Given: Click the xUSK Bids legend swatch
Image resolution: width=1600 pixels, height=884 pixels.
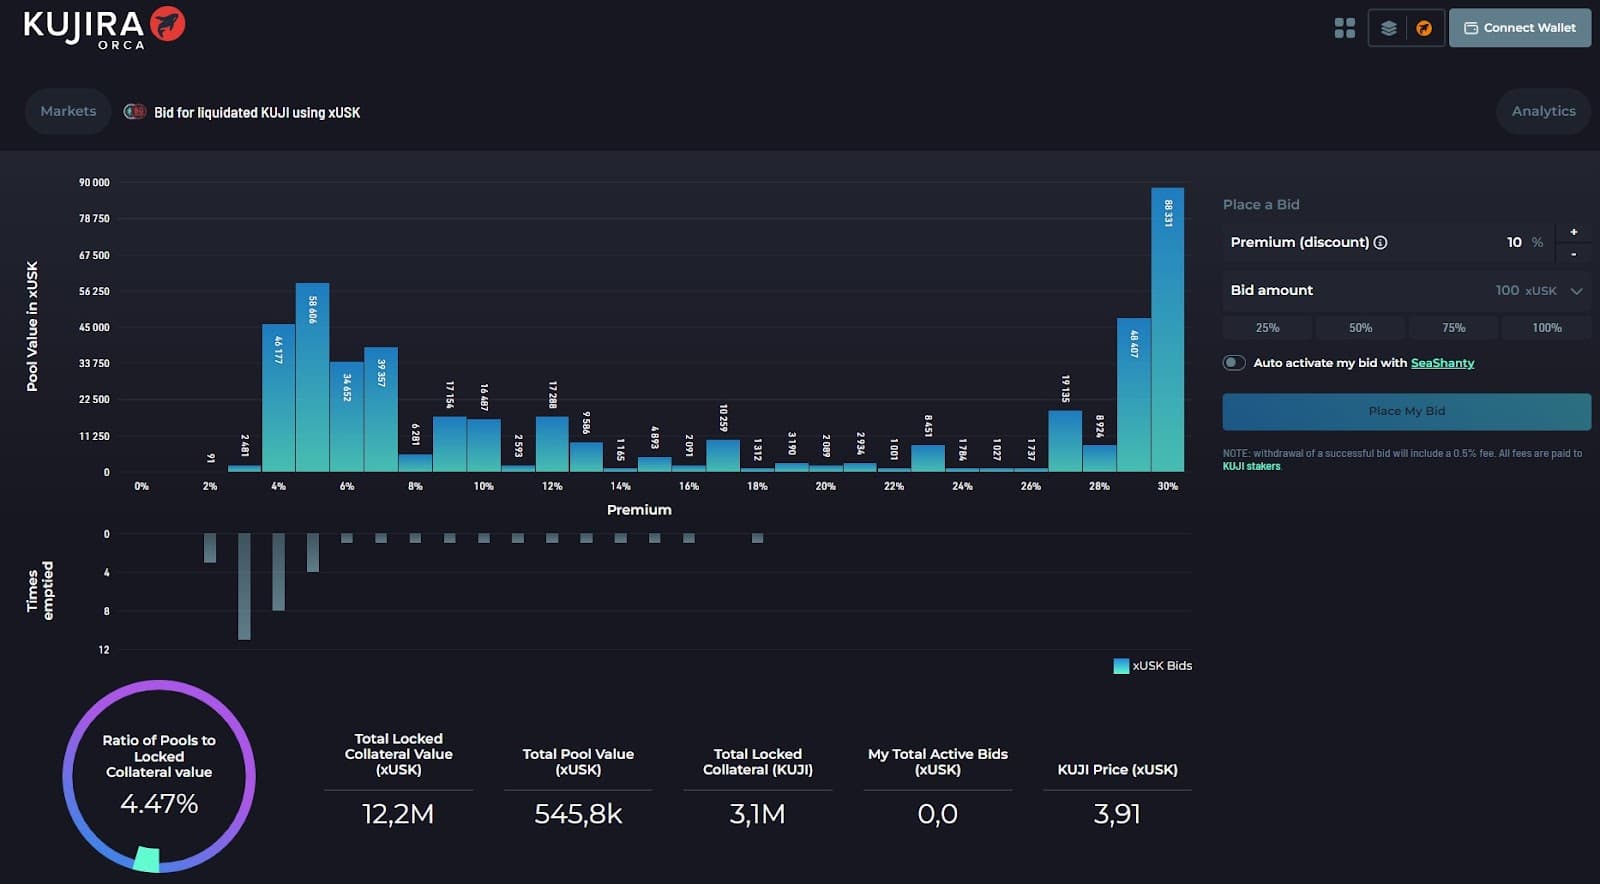Looking at the screenshot, I should point(1121,666).
